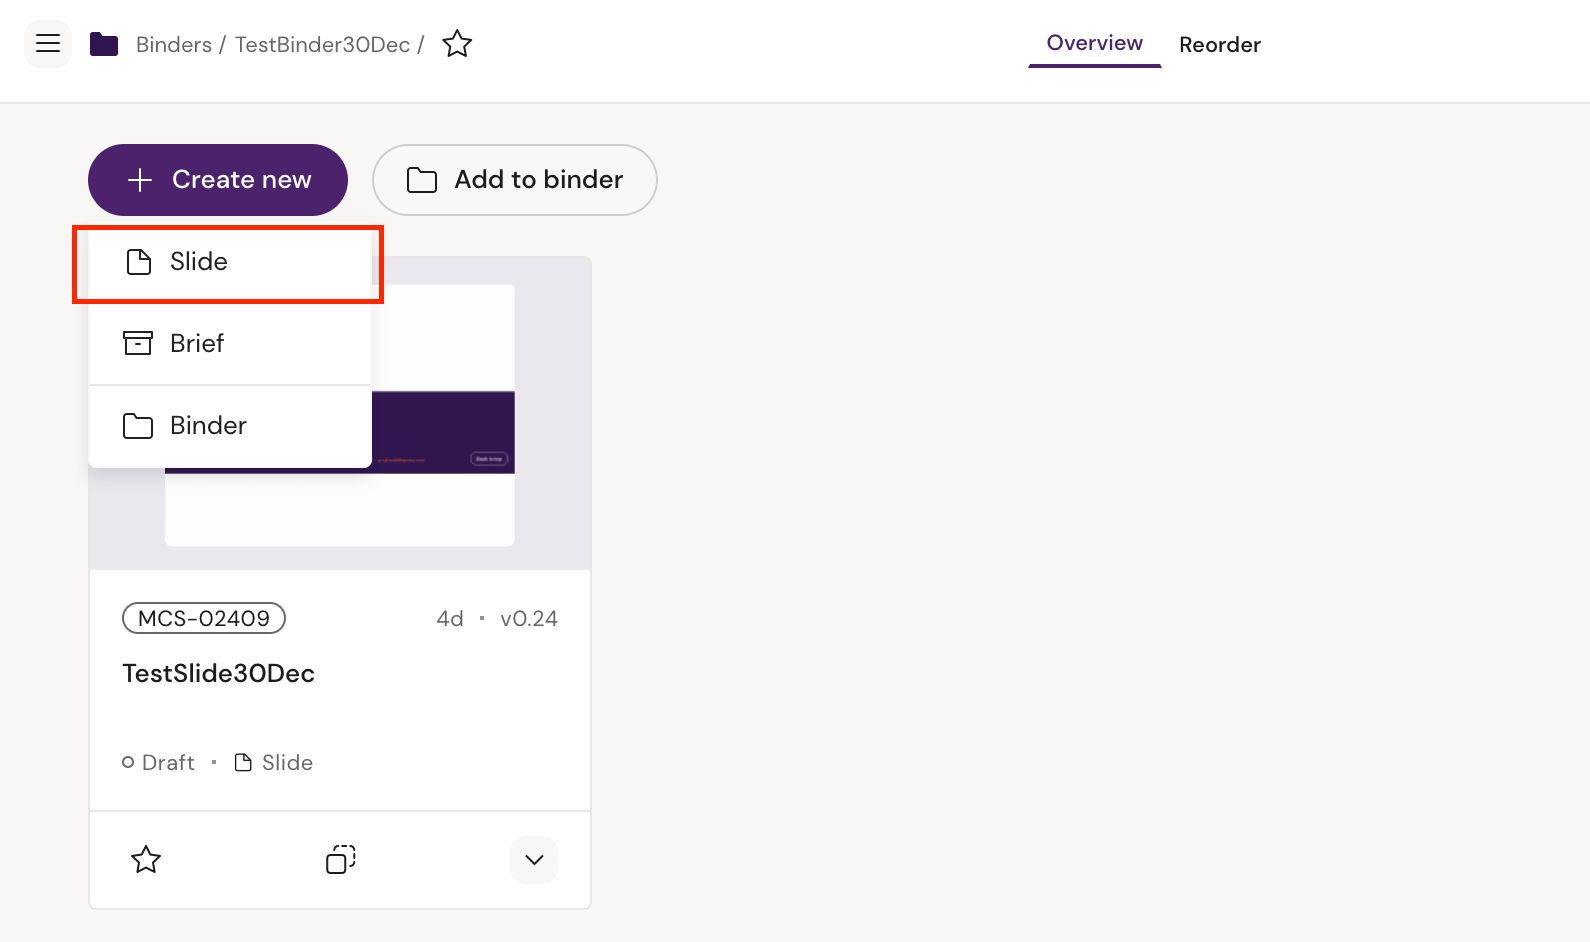The image size is (1590, 942).
Task: Switch to the Overview tab
Action: 1094,43
